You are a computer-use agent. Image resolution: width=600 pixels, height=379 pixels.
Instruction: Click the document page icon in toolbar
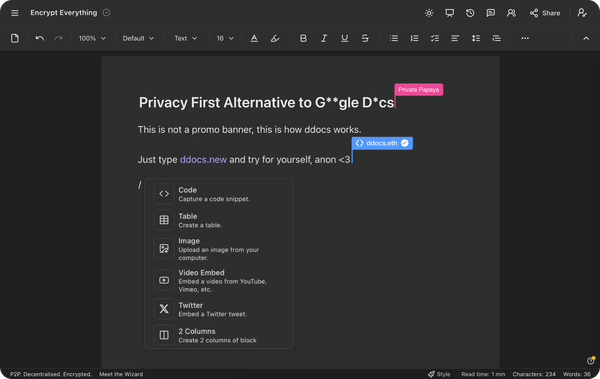coord(15,38)
